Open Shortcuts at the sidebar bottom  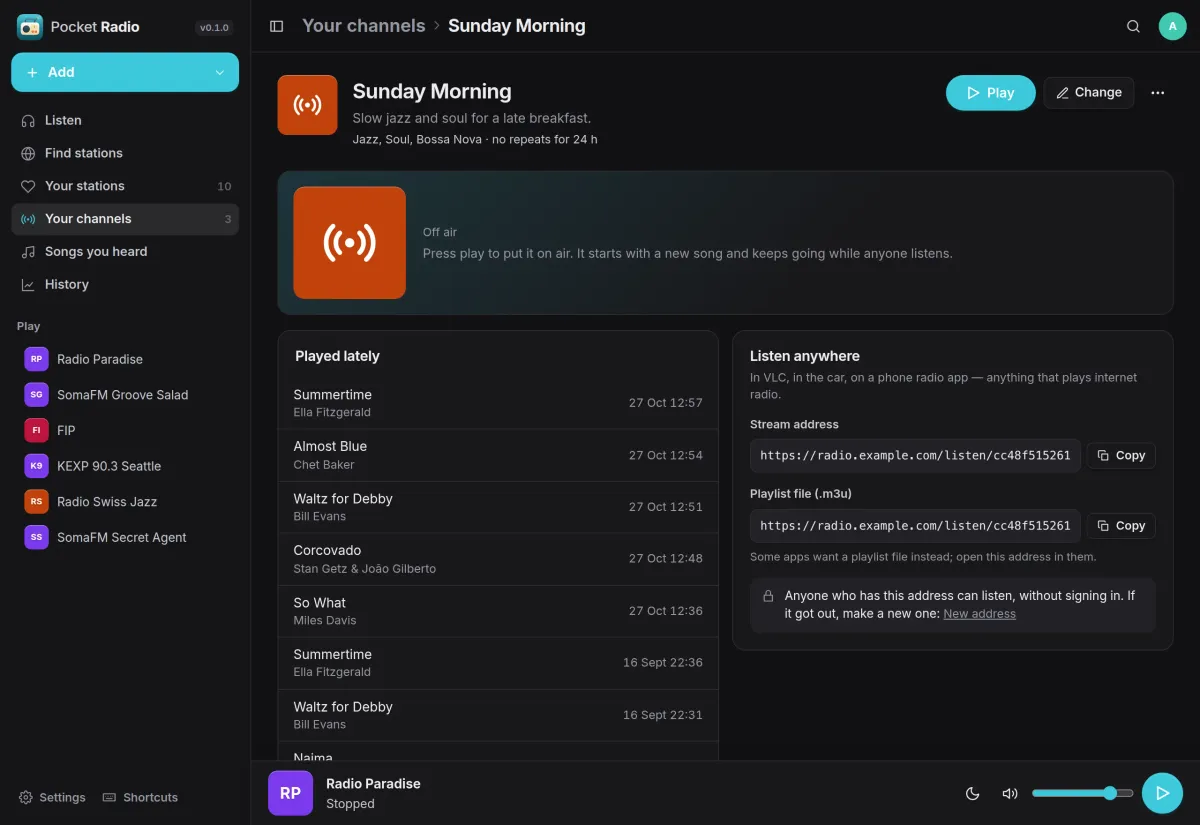(140, 797)
